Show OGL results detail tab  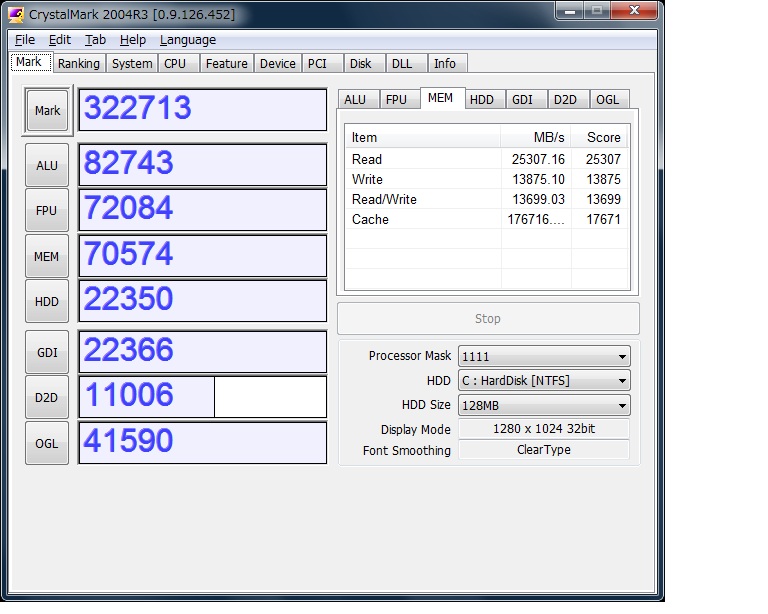(610, 99)
